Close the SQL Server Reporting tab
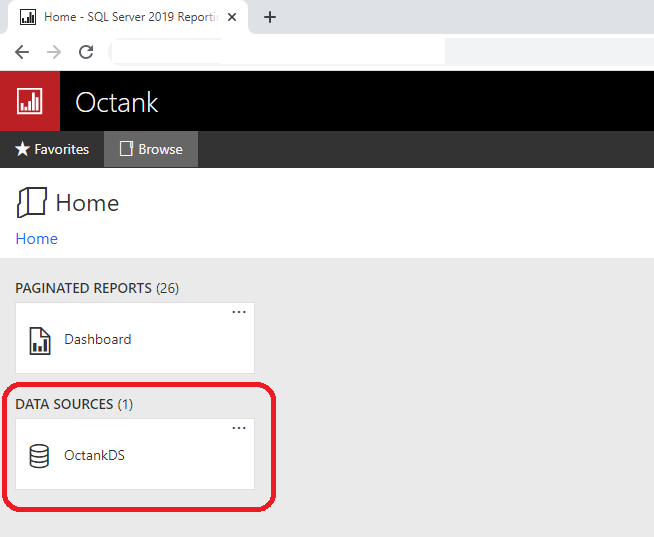This screenshot has height=537, width=654. [x=232, y=17]
